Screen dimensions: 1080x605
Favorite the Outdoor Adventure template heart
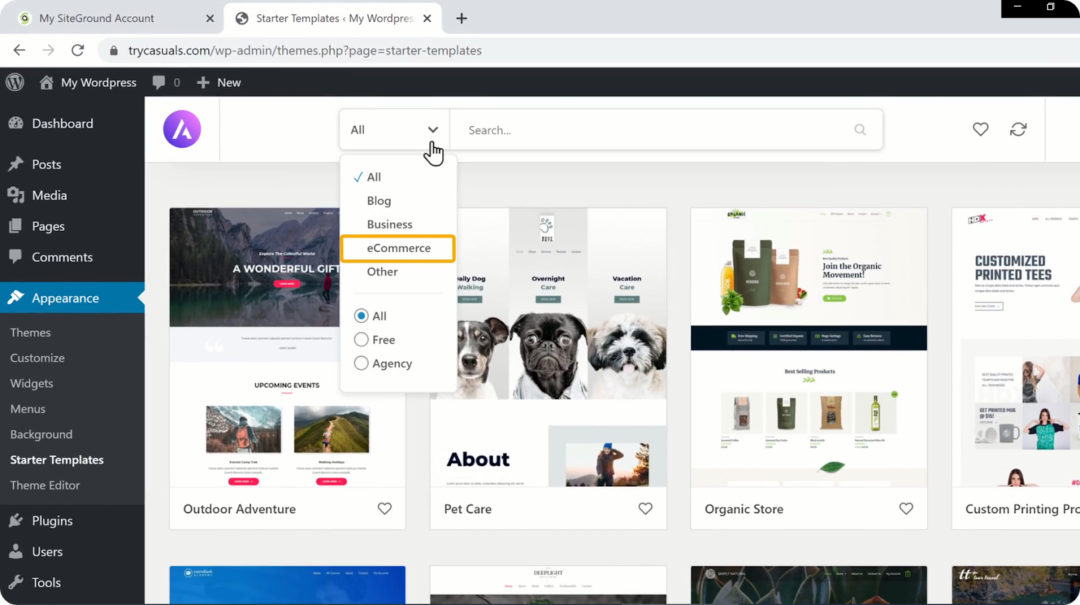[384, 508]
